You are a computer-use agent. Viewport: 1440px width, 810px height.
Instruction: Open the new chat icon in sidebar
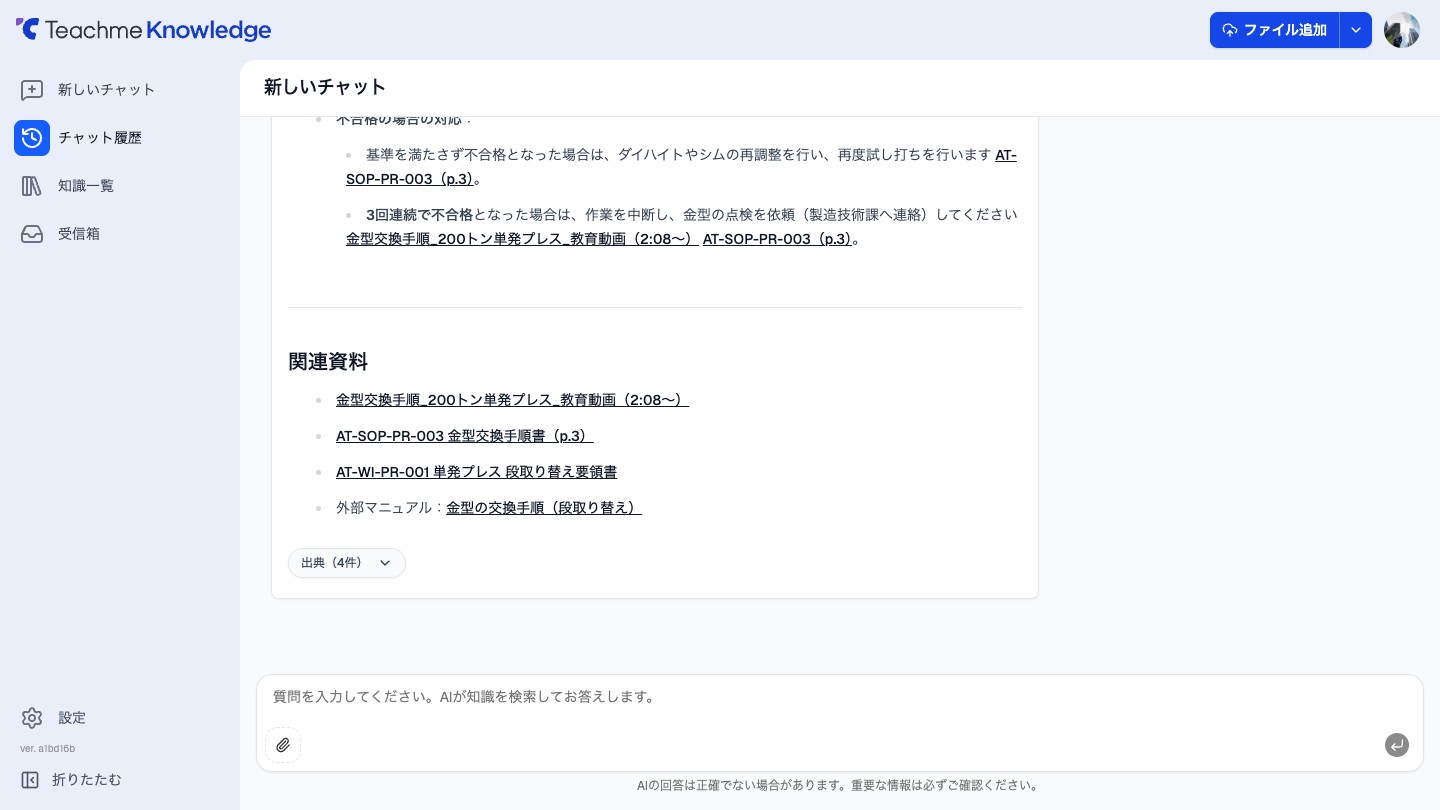[x=32, y=90]
